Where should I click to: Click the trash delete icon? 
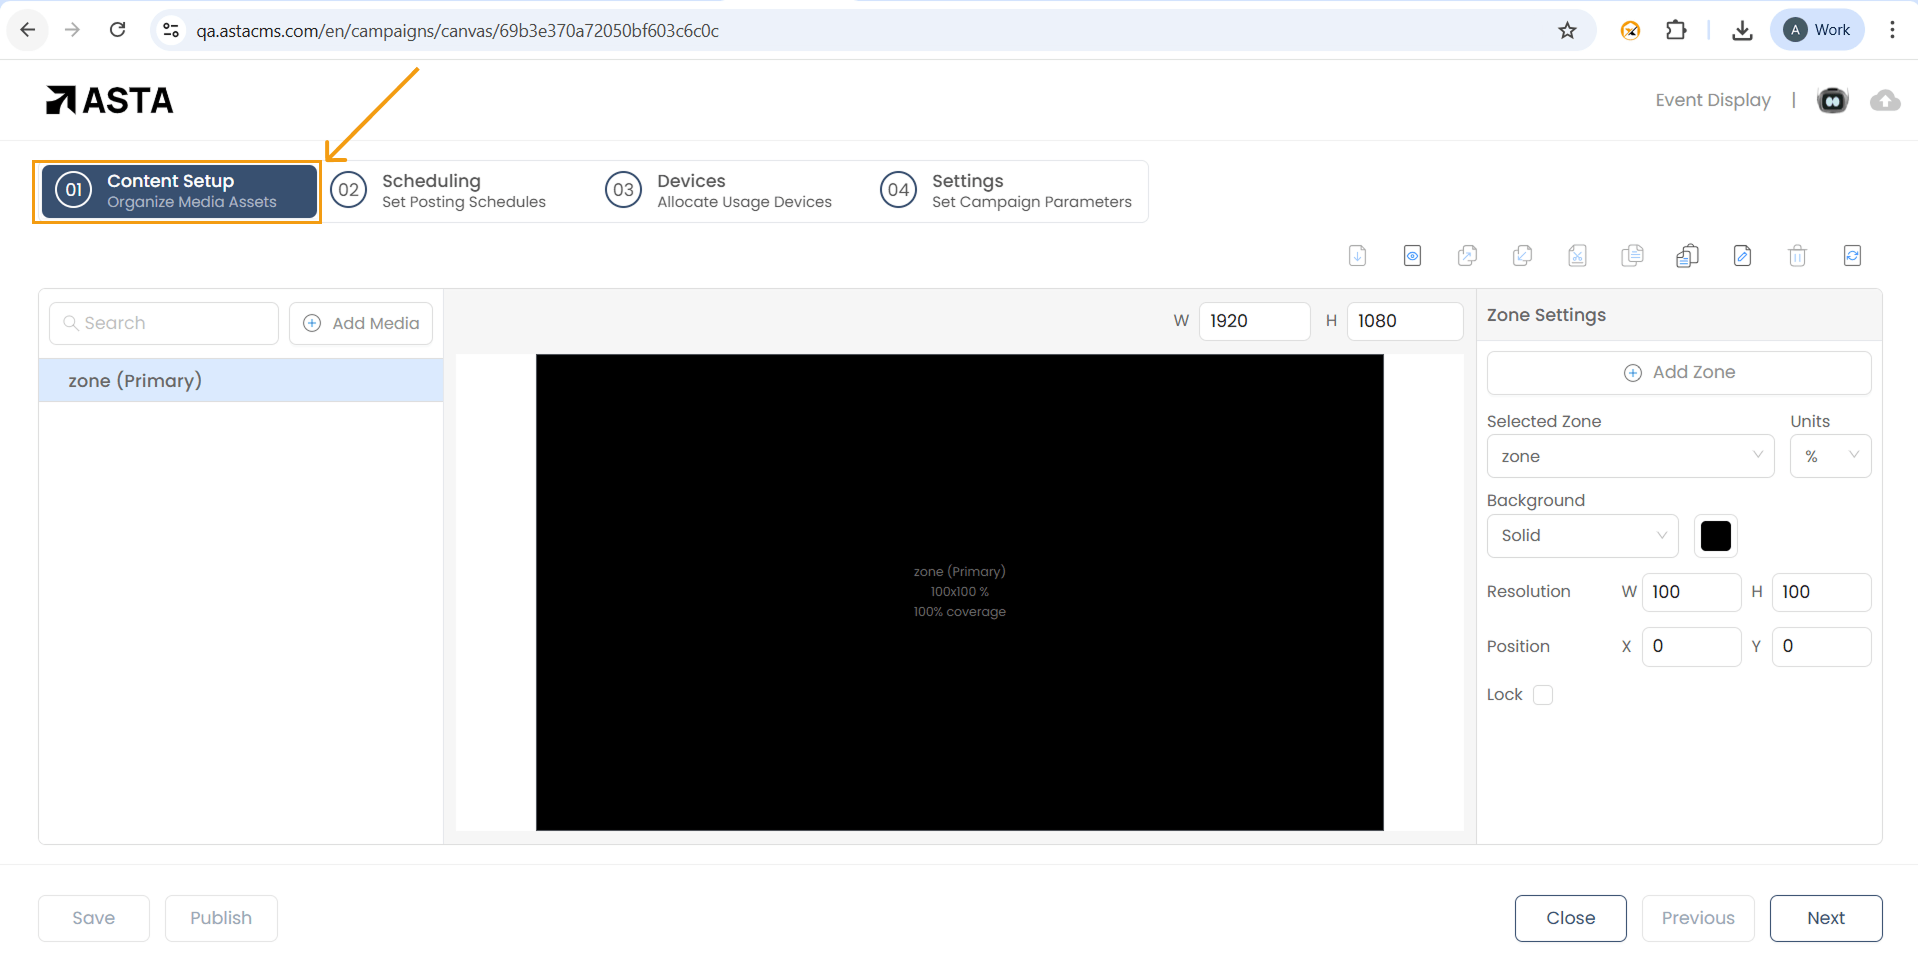[x=1797, y=256]
